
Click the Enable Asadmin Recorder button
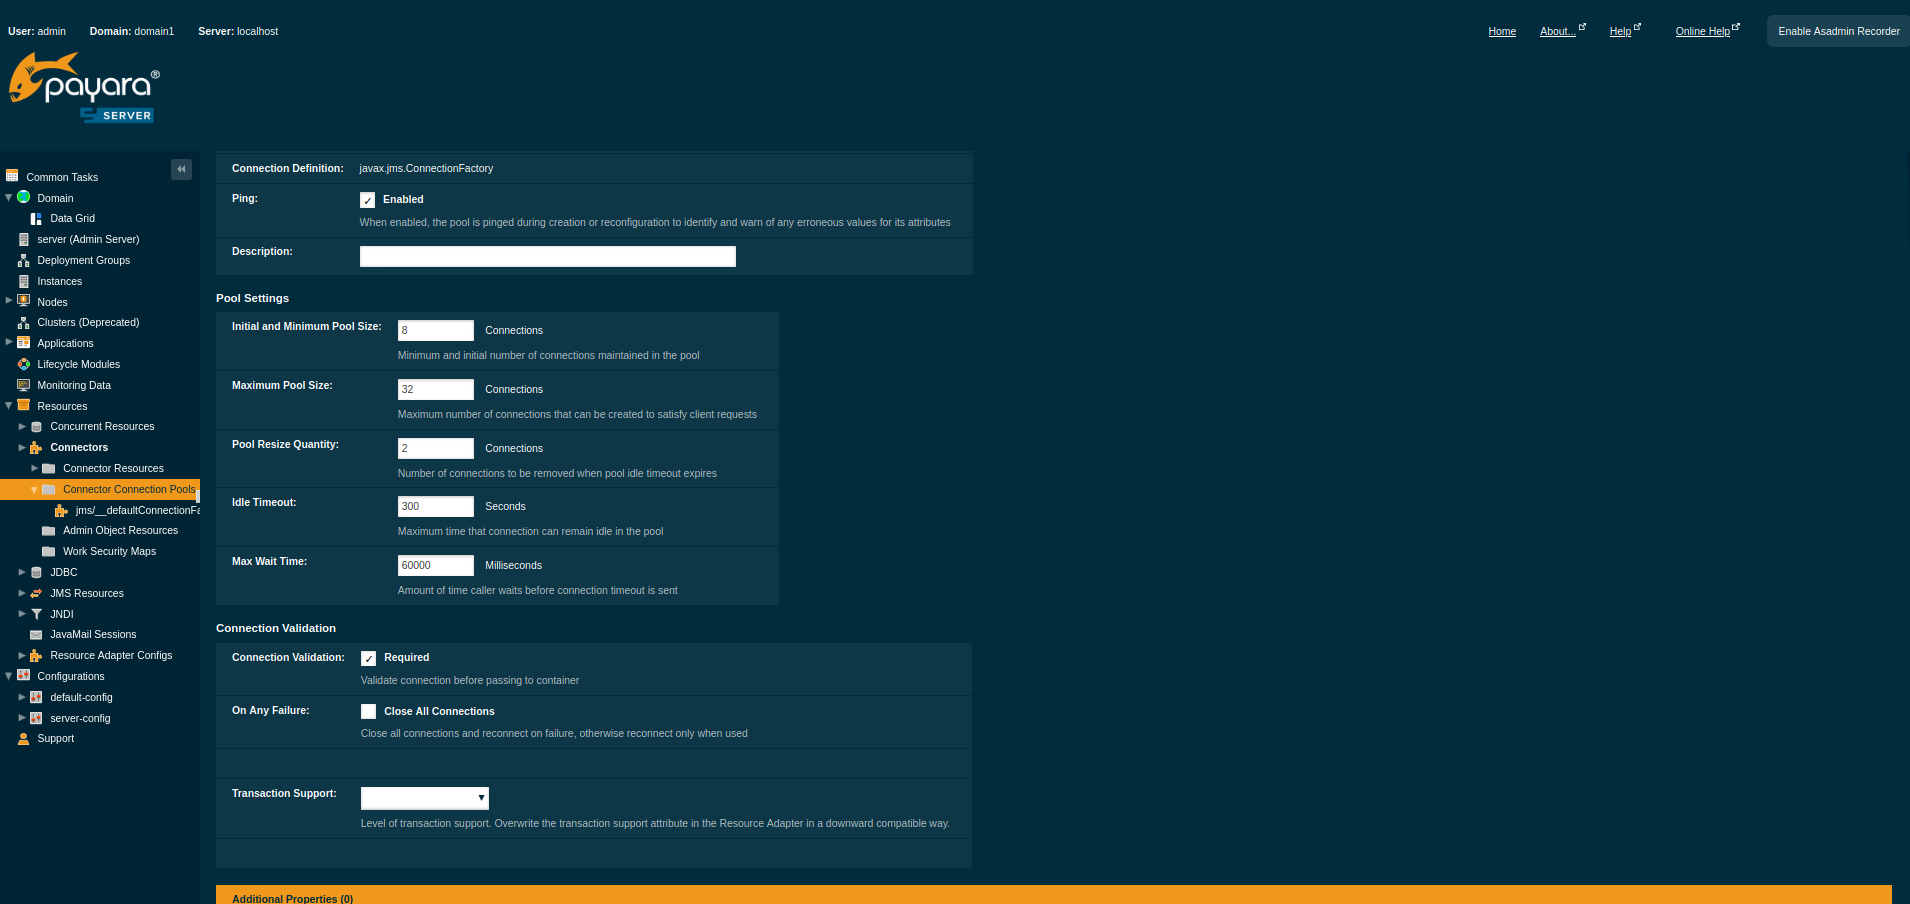coord(1838,31)
